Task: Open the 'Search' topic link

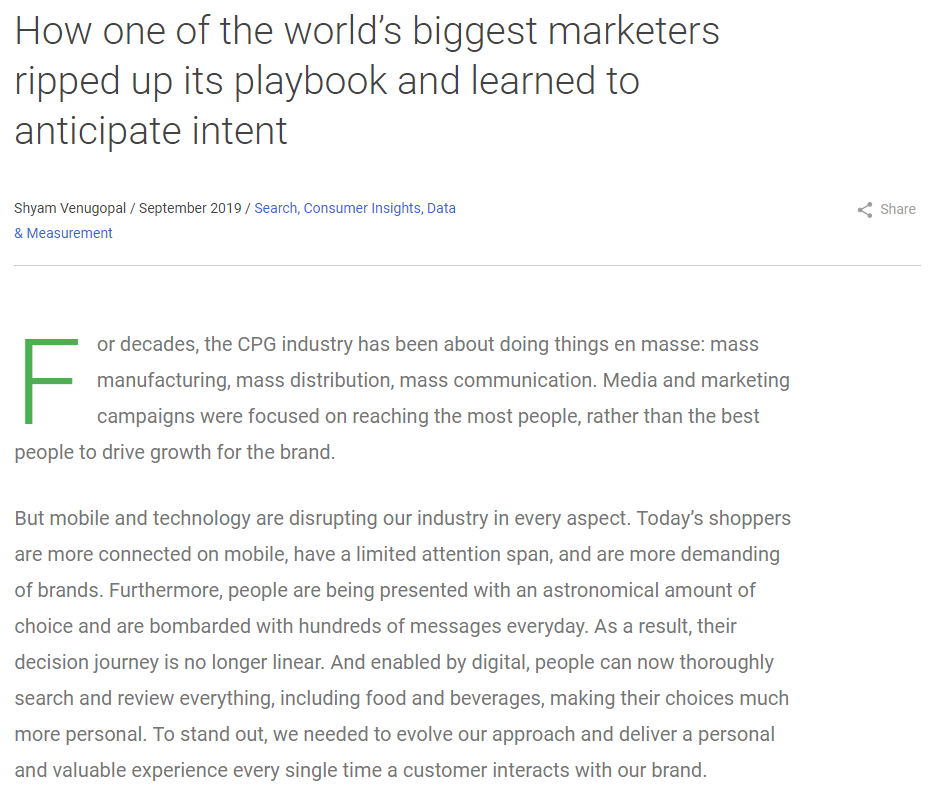Action: coord(276,208)
